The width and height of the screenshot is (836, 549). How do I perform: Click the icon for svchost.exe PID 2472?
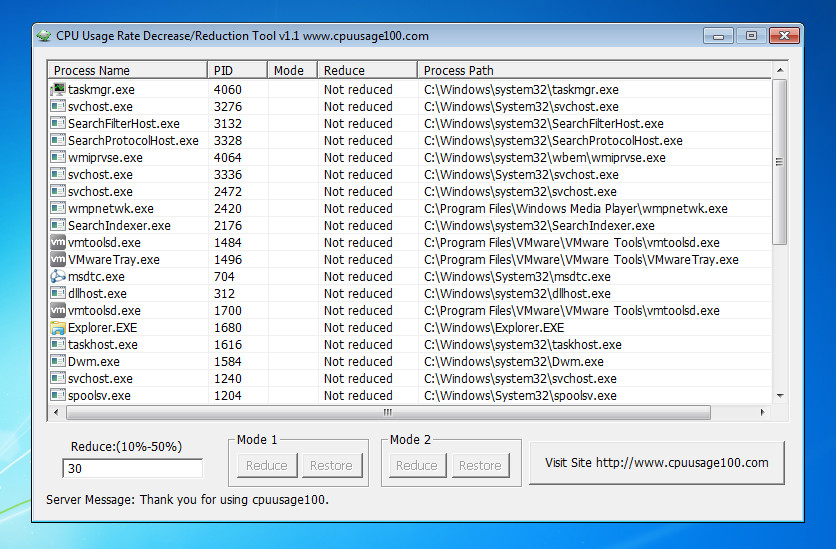click(x=58, y=191)
